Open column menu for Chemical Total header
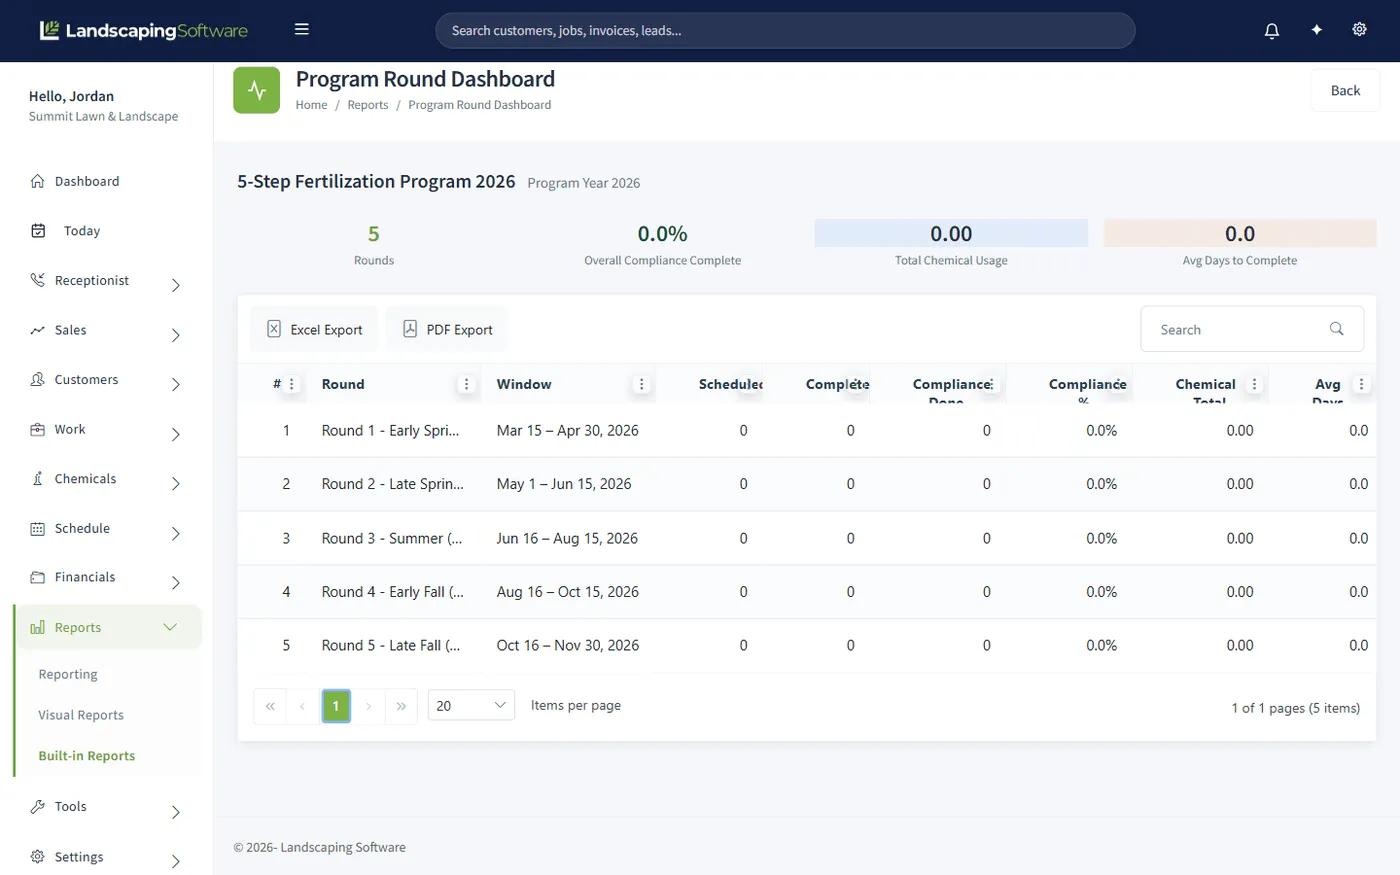This screenshot has width=1400, height=875. click(1254, 384)
